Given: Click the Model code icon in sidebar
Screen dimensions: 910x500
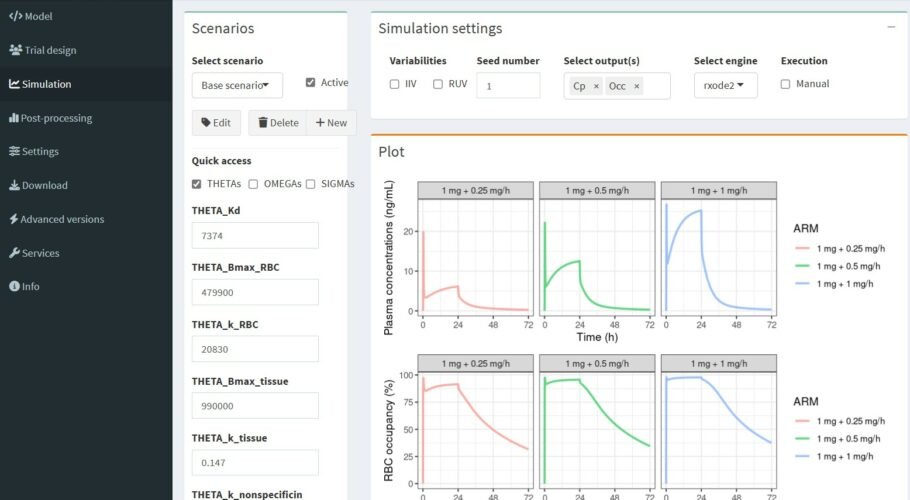Looking at the screenshot, I should point(14,16).
